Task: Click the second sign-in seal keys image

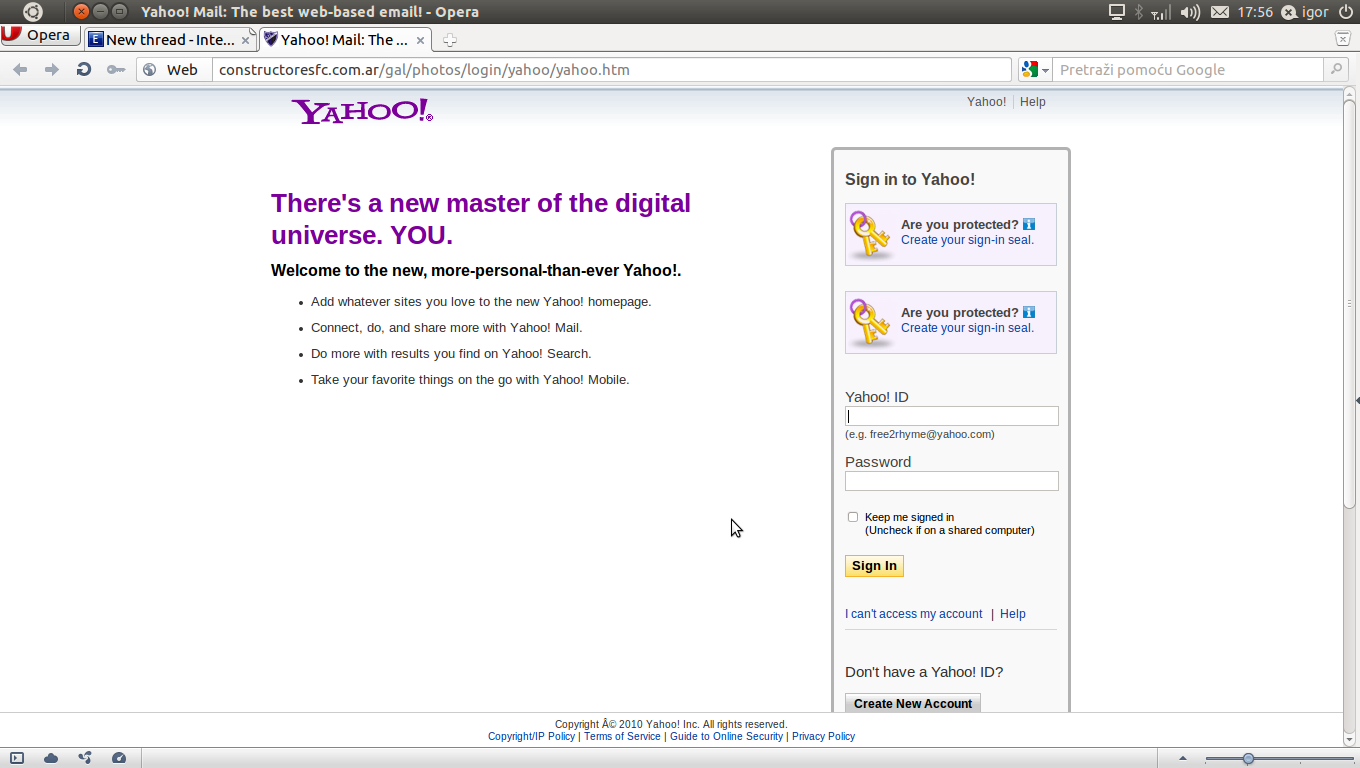Action: 870,323
